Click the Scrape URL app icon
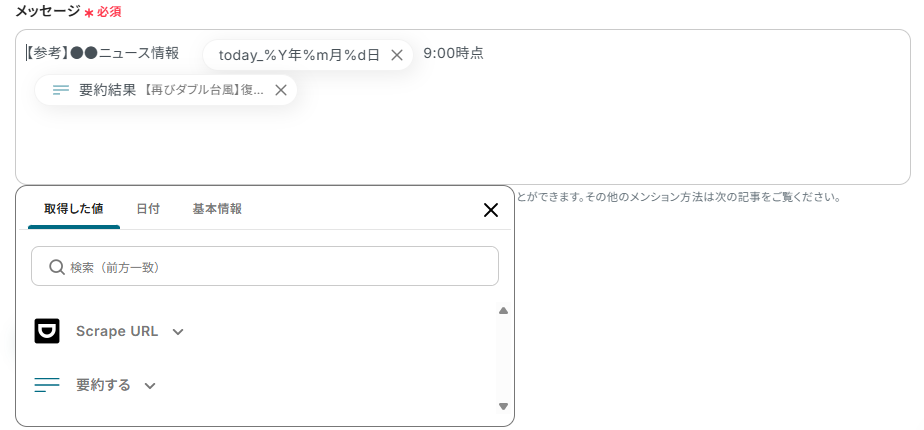 47,331
